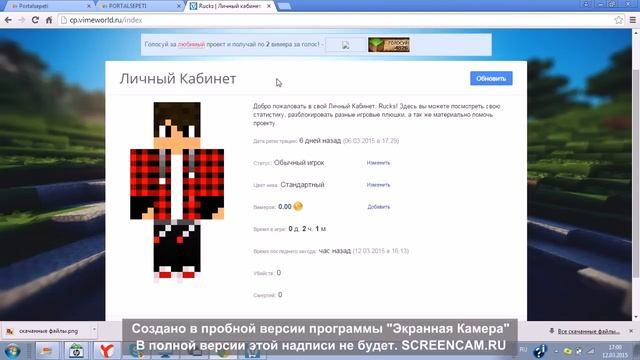This screenshot has width=640, height=360.
Task: Expand the download item dropdown arrow
Action: pyautogui.click(x=94, y=330)
